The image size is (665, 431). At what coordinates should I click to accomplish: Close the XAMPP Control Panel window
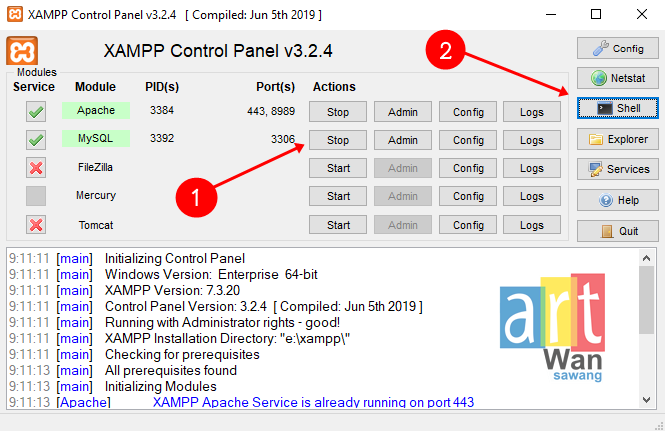click(642, 14)
